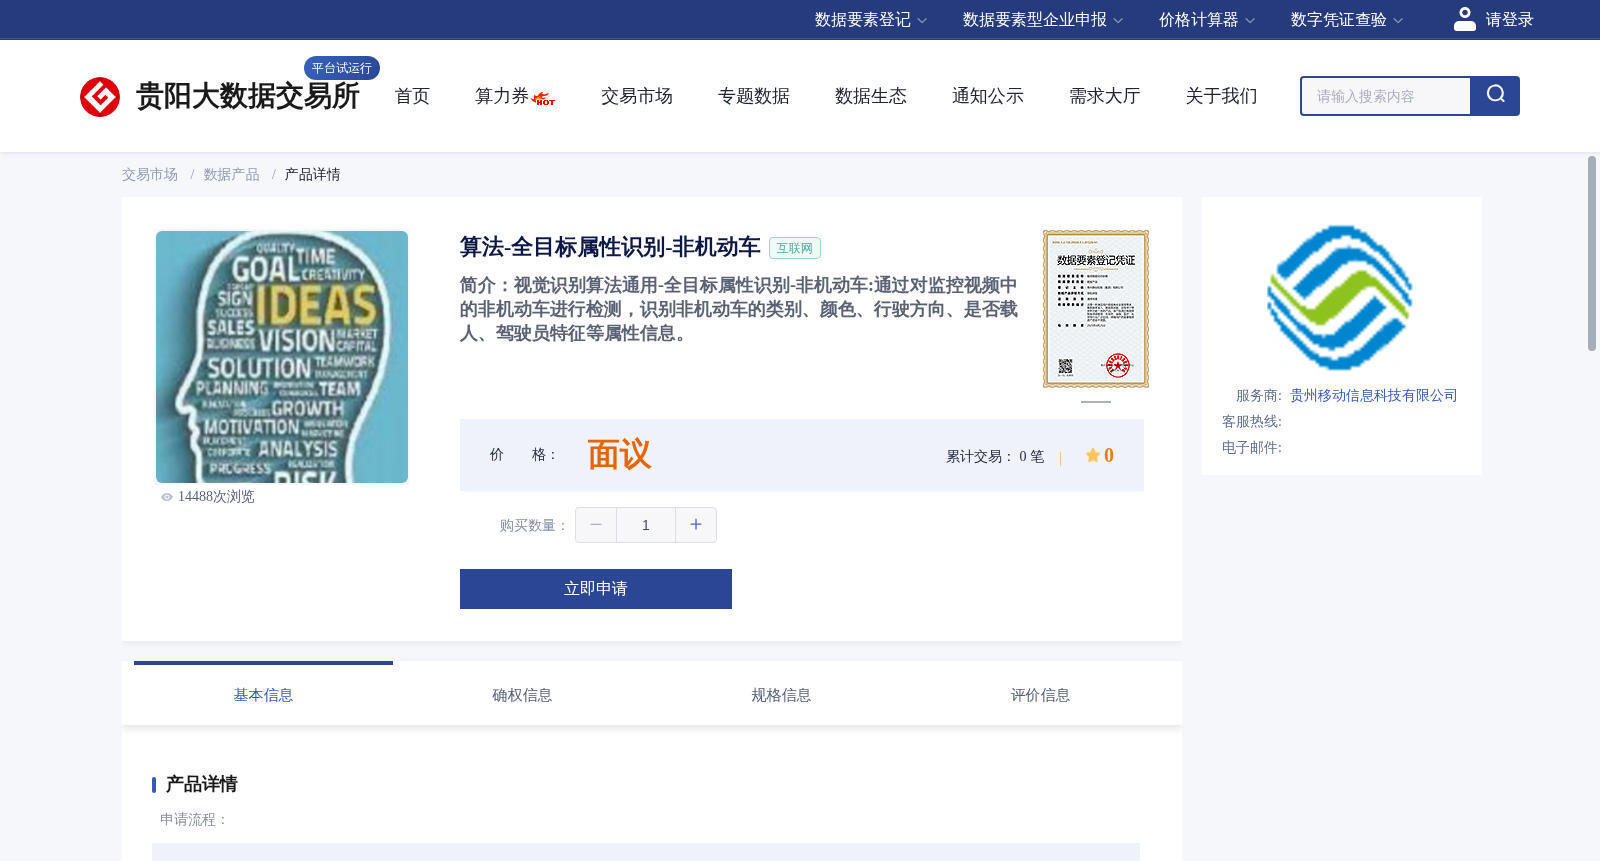Open the 首页 nav item
The height and width of the screenshot is (861, 1600).
412,96
